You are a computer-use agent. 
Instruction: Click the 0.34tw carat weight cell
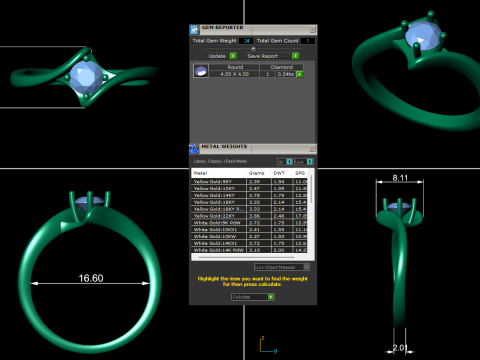coord(286,74)
